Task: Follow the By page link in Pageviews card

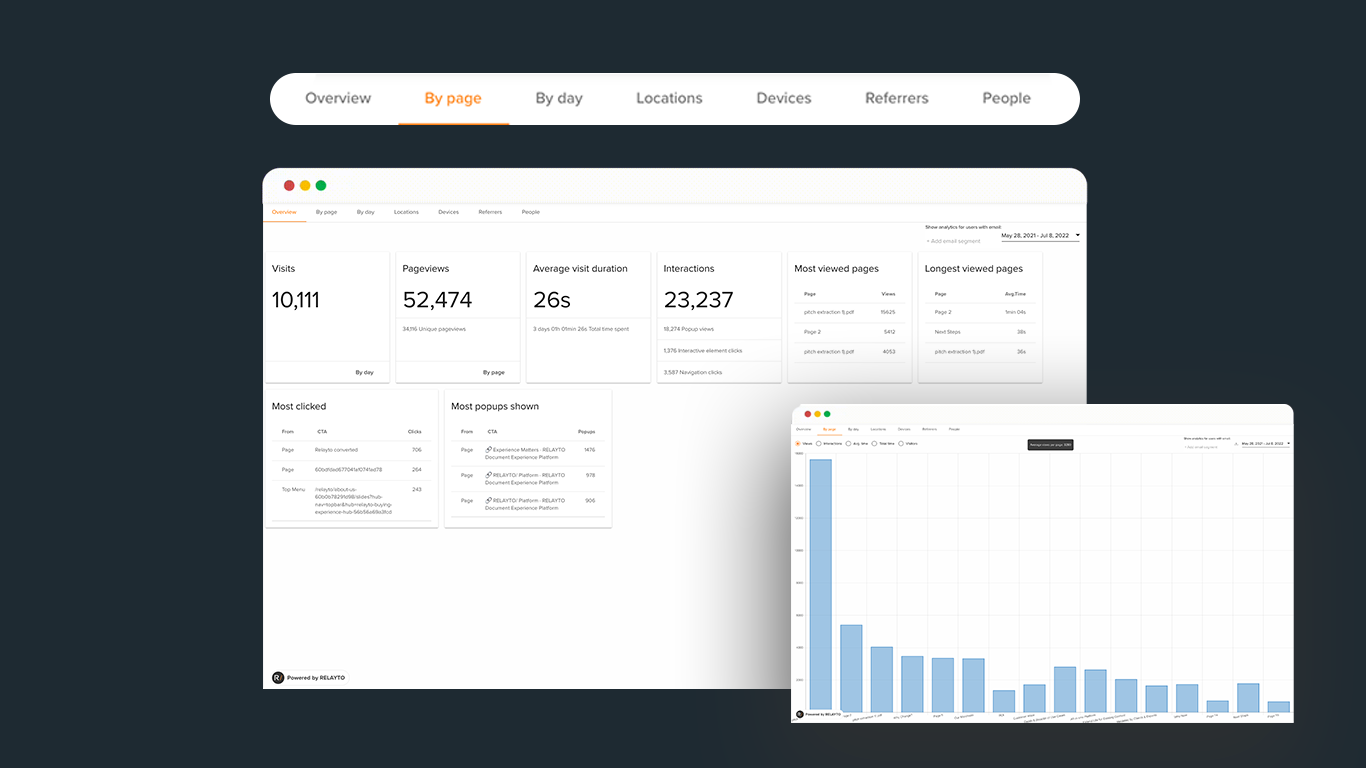Action: click(x=494, y=372)
